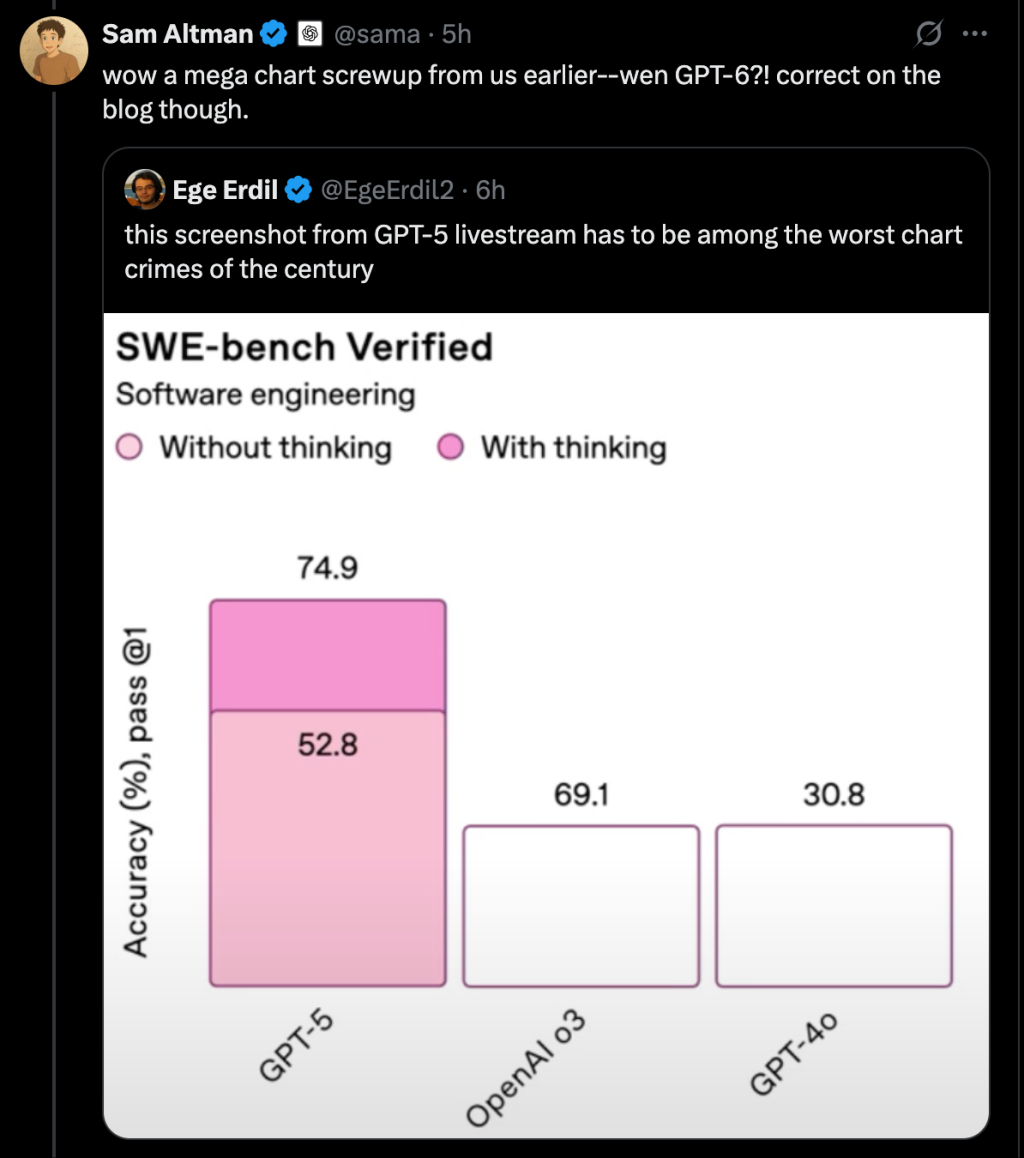Click the GPT-4o white bar

[x=834, y=905]
